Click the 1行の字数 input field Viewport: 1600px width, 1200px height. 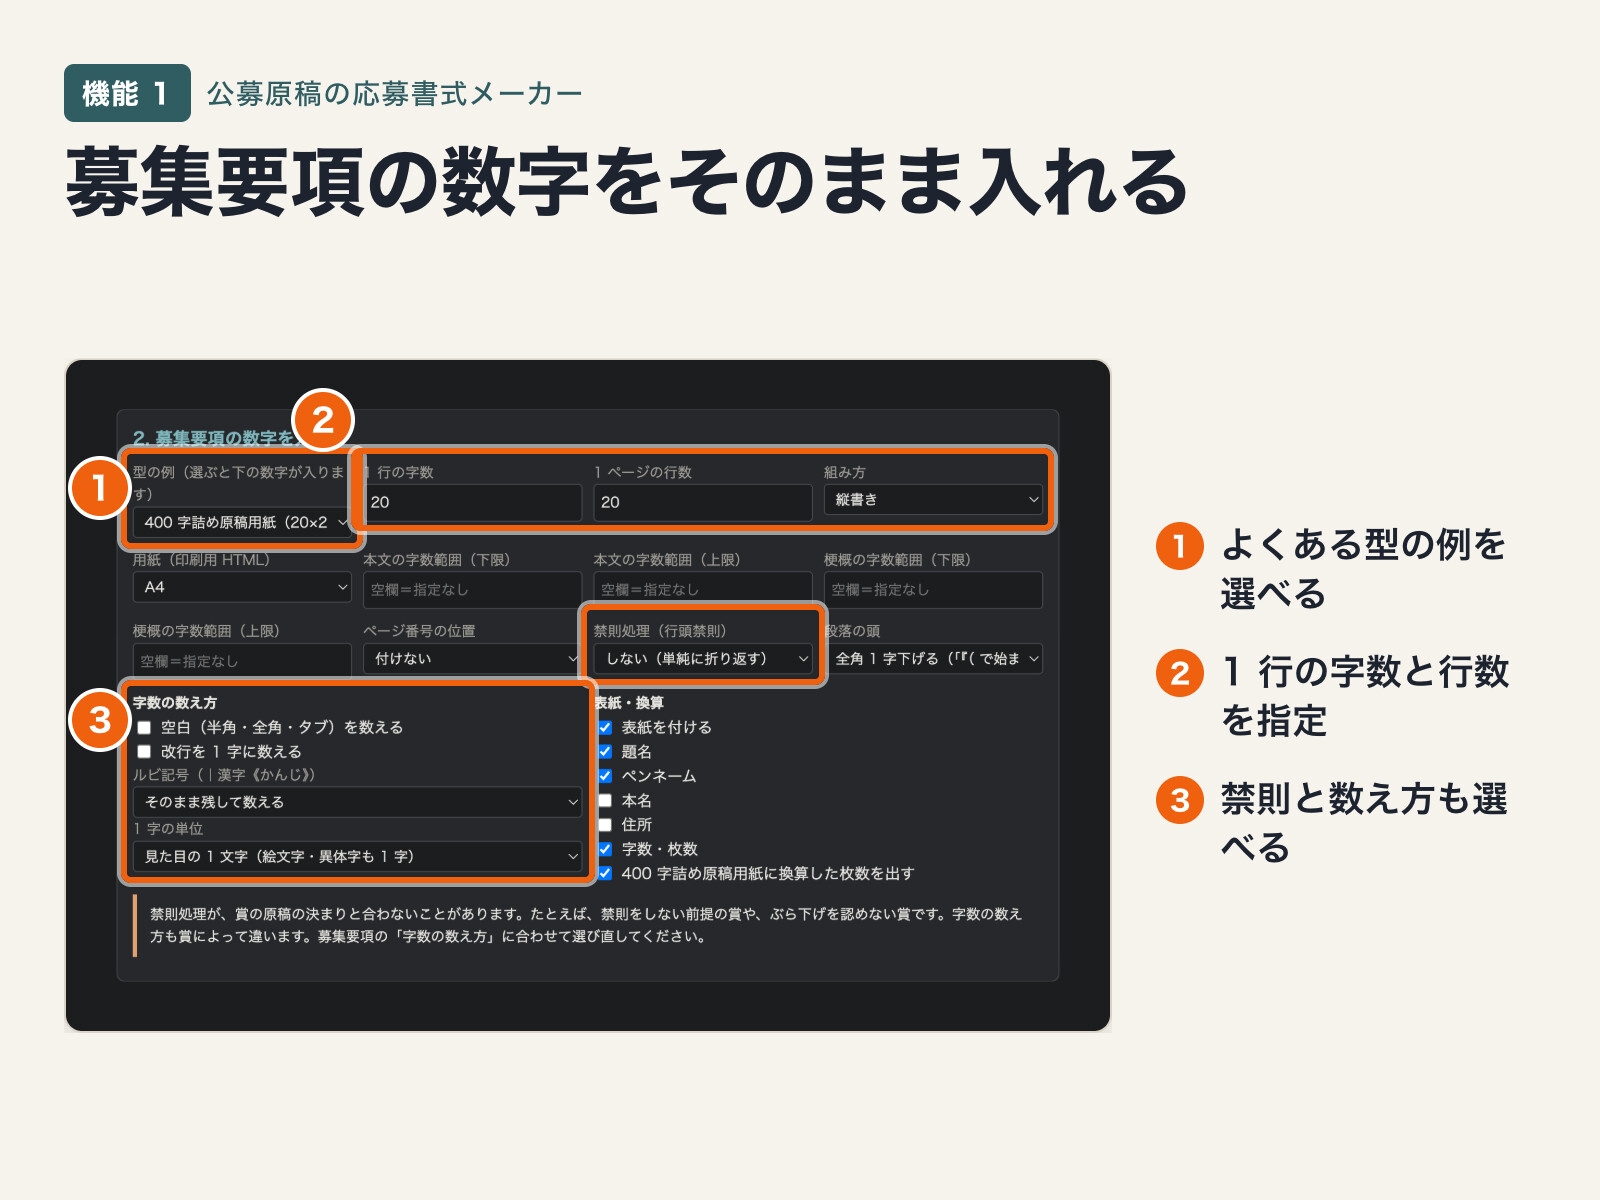pos(472,502)
